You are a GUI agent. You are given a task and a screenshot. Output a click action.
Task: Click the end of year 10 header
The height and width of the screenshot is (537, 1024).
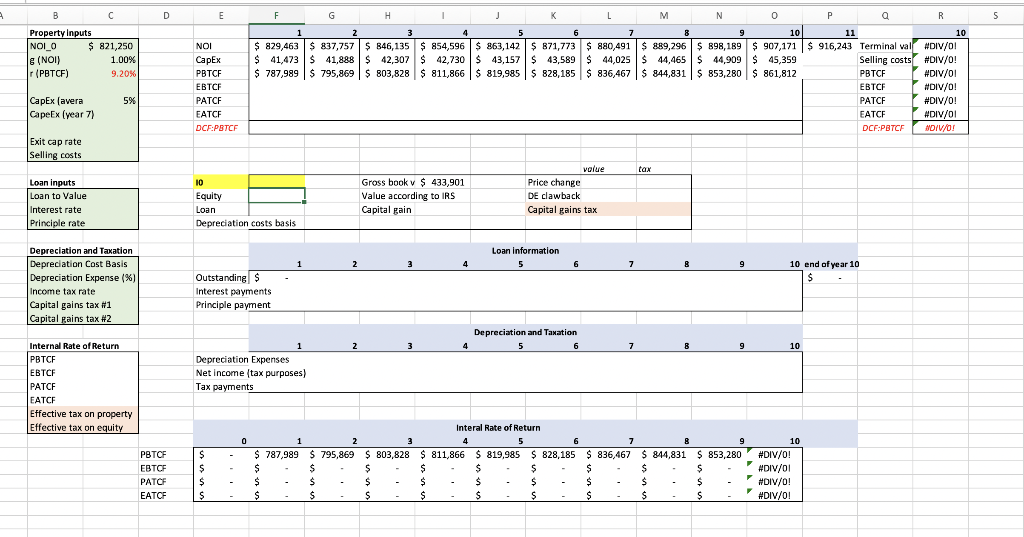point(831,264)
